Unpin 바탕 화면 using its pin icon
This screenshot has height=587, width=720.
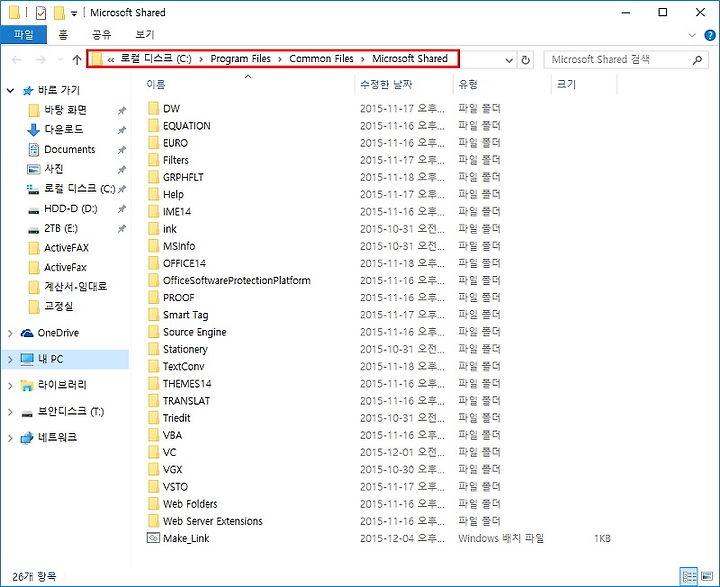tap(122, 111)
